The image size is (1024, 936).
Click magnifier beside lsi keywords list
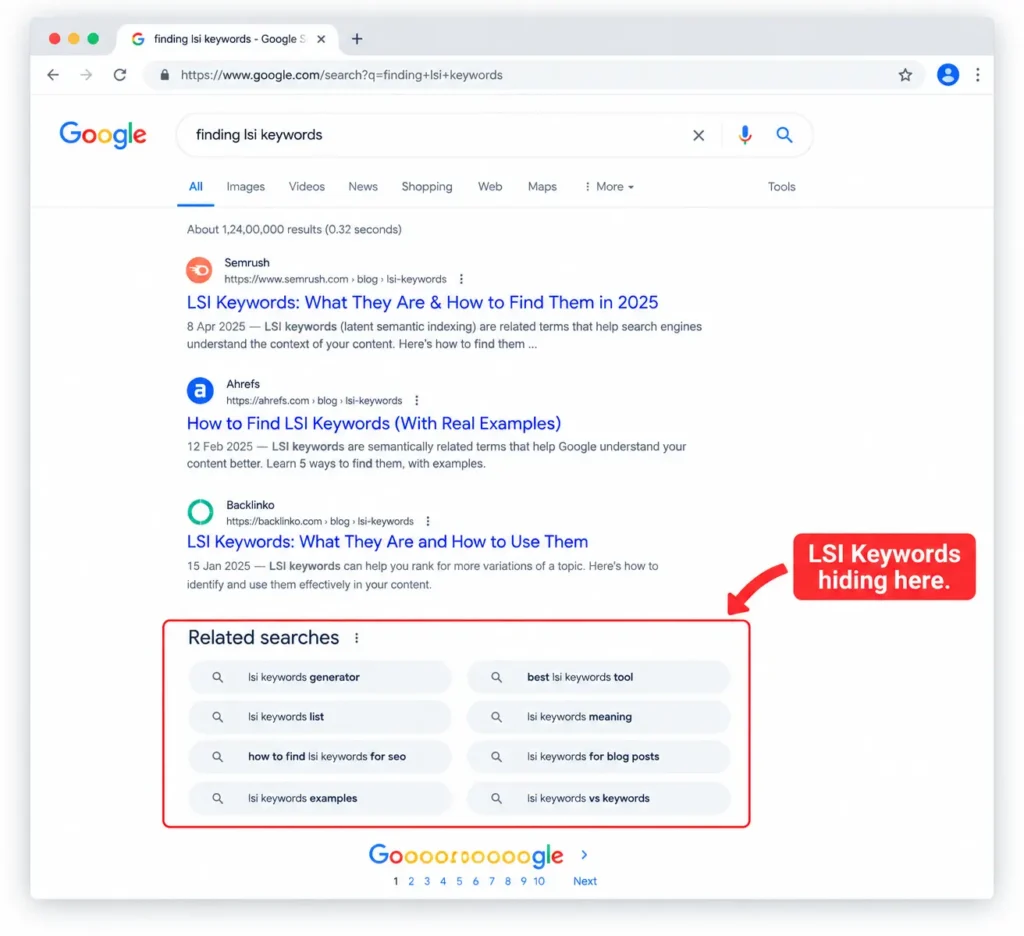coord(217,717)
